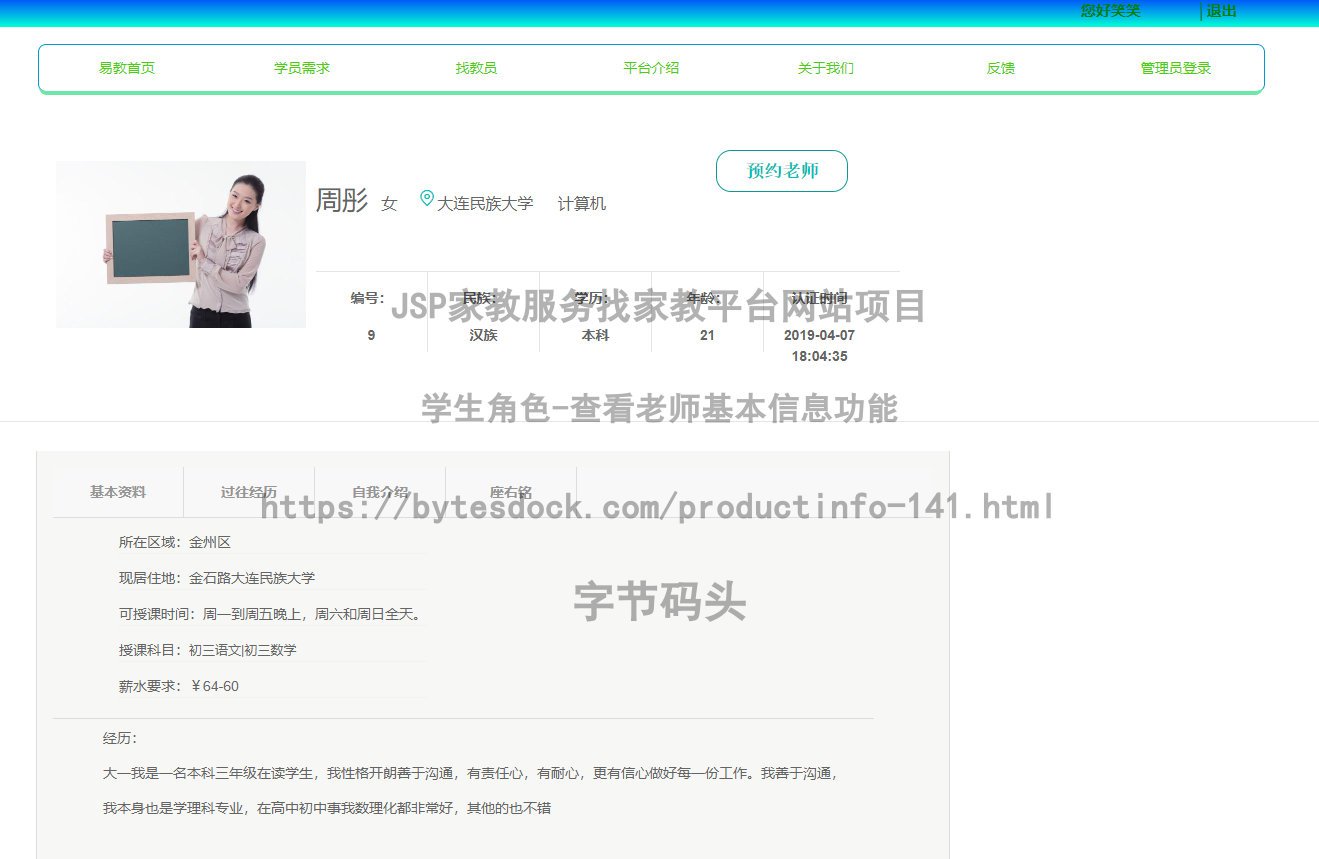The height and width of the screenshot is (859, 1319).
Task: Open the 反馈 page
Action: 1000,68
